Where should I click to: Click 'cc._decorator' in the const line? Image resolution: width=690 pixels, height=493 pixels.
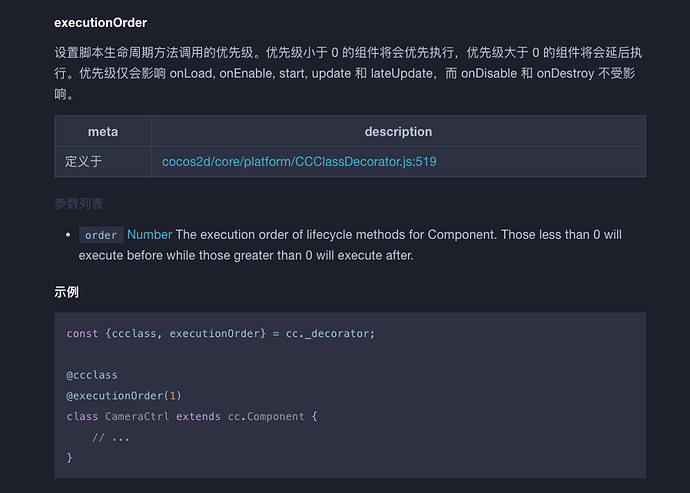(329, 333)
